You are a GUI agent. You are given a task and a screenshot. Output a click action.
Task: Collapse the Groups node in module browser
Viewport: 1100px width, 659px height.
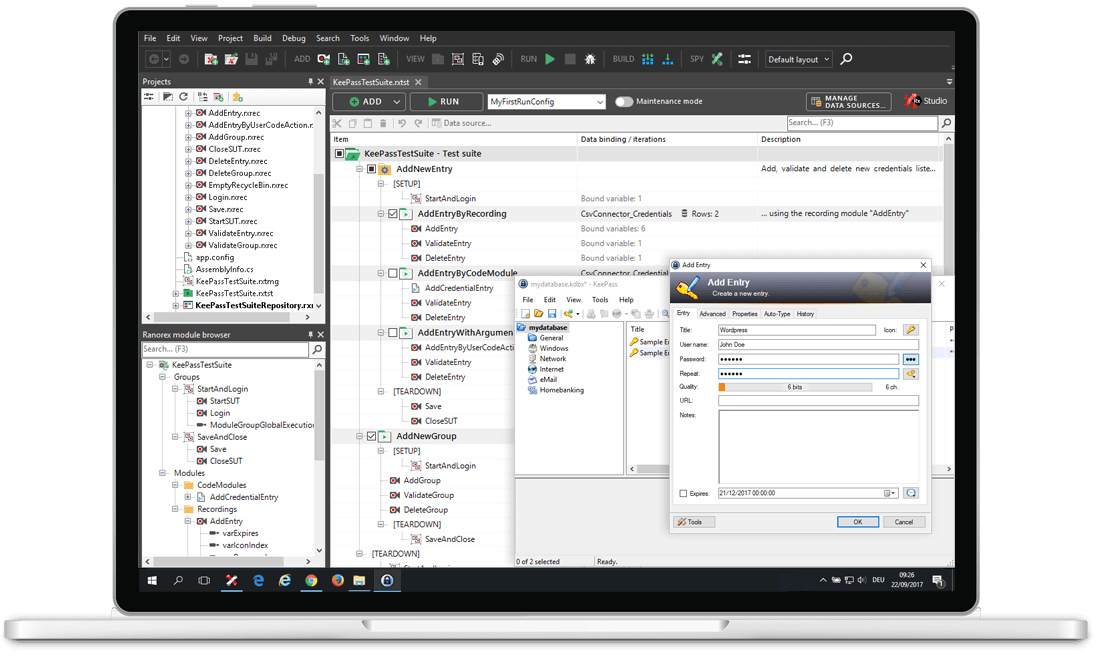163,377
